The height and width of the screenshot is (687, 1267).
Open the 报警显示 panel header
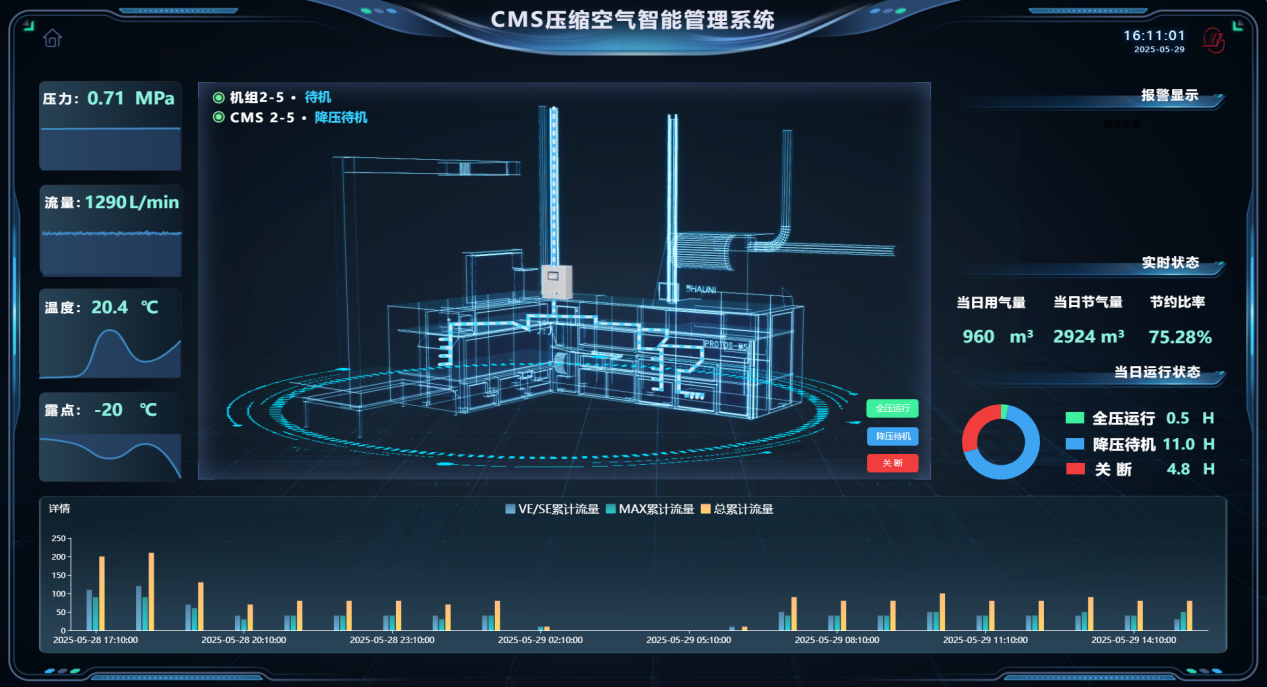1169,96
